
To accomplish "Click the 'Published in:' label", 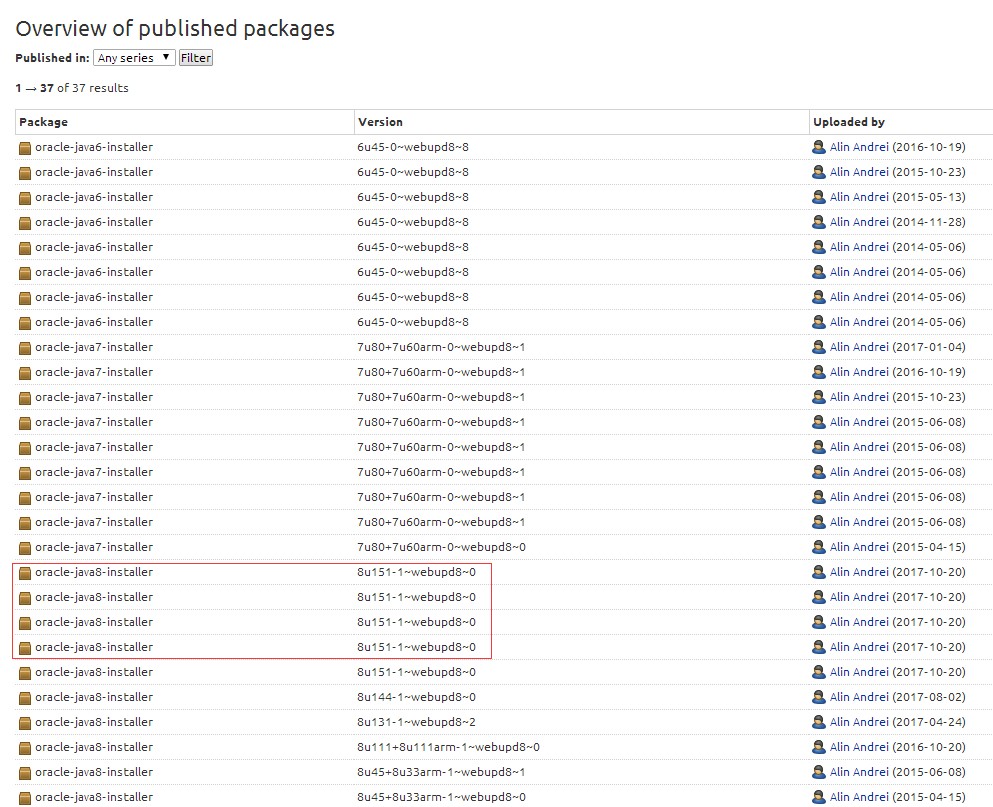I will (53, 58).
